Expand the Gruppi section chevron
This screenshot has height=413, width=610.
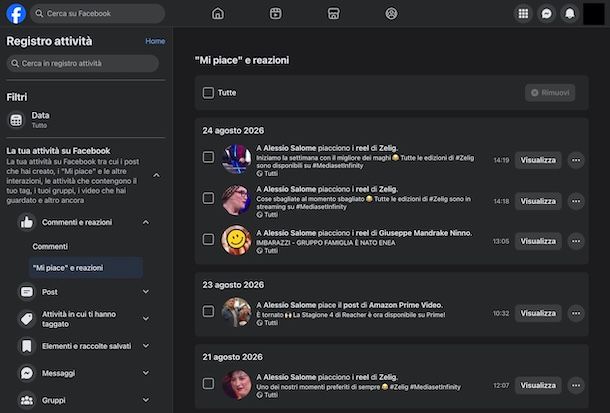coord(146,400)
